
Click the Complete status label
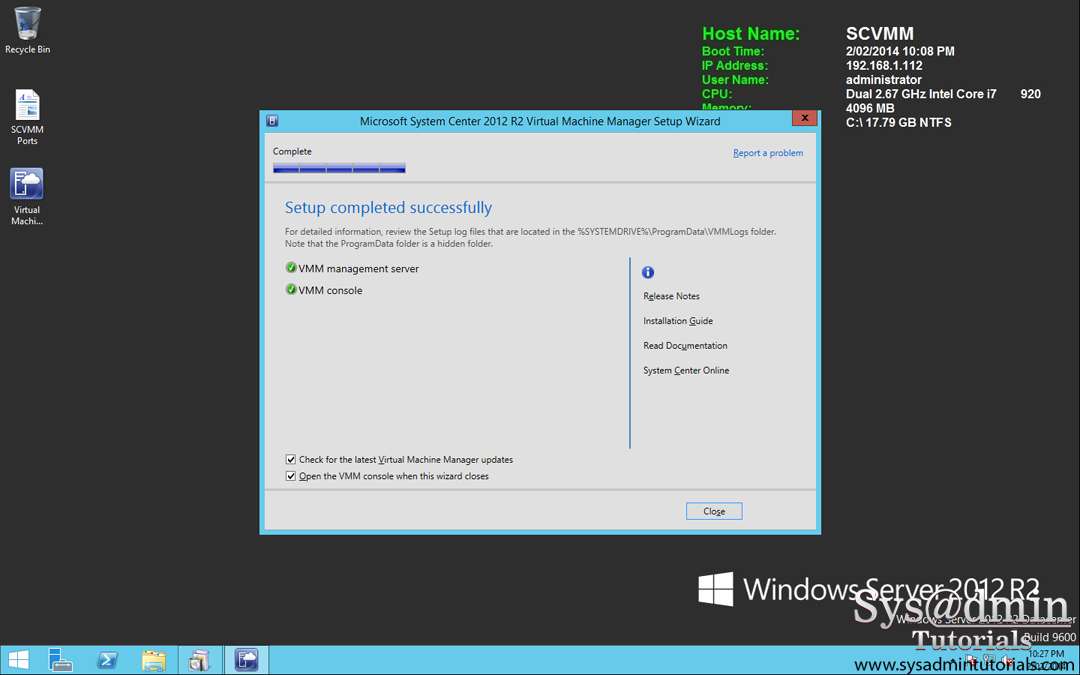292,152
